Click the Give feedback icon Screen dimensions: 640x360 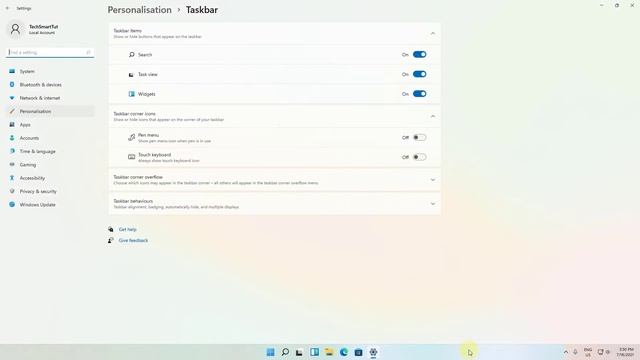(111, 240)
